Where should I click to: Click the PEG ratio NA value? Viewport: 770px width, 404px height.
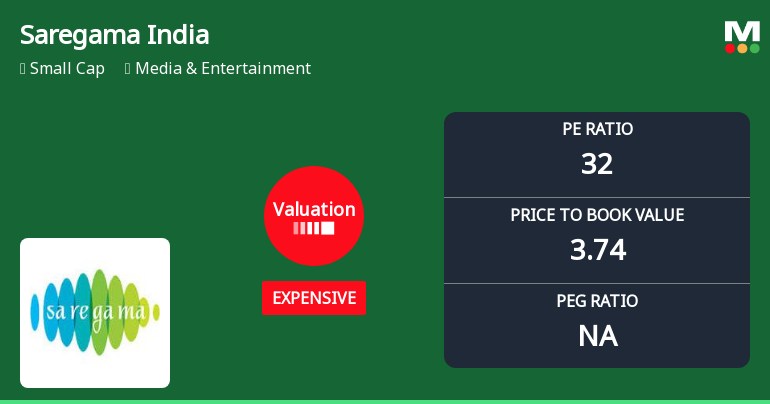click(597, 336)
